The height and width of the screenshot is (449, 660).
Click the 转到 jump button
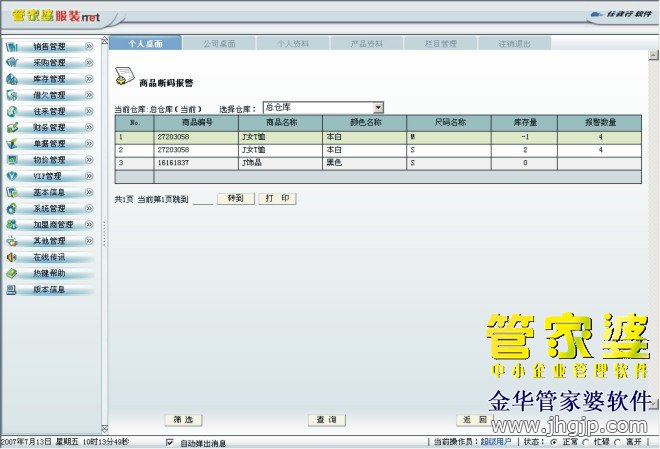coord(236,199)
